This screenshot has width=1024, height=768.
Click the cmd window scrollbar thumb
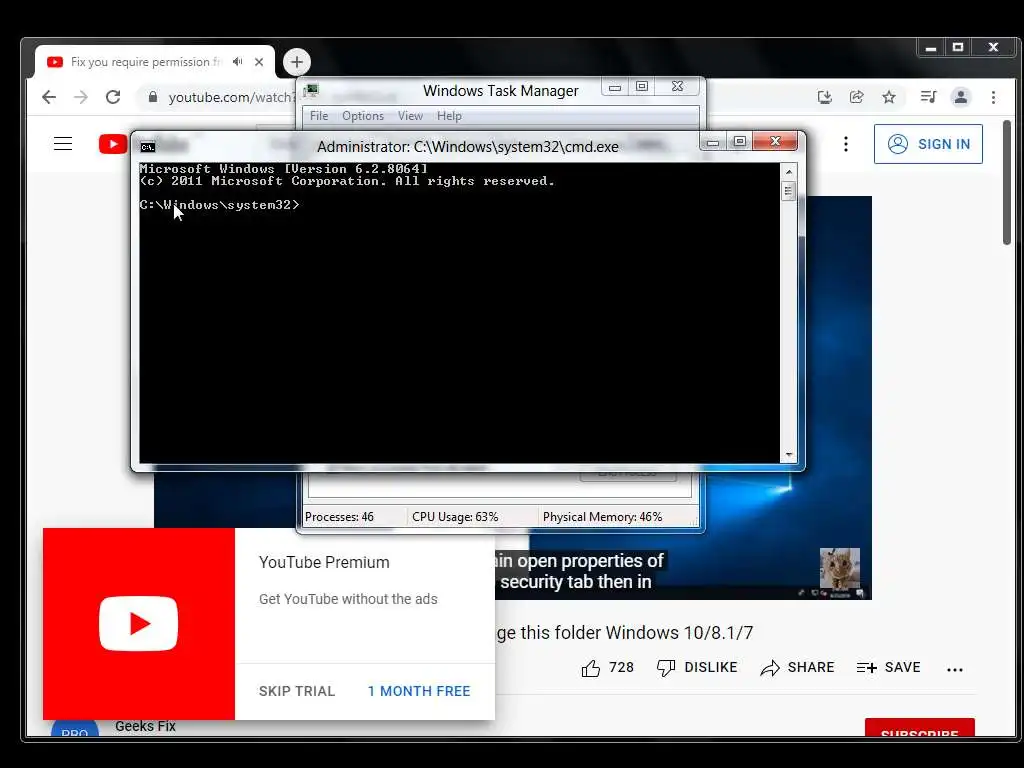(x=788, y=191)
